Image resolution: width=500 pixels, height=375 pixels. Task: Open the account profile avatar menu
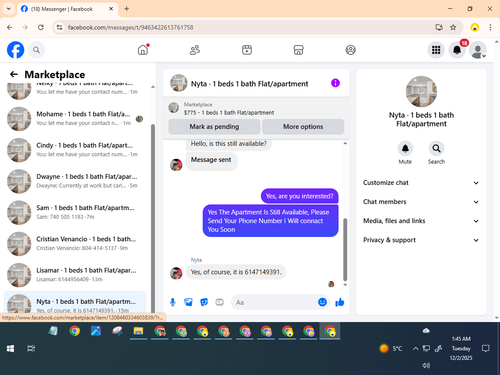pyautogui.click(x=478, y=50)
